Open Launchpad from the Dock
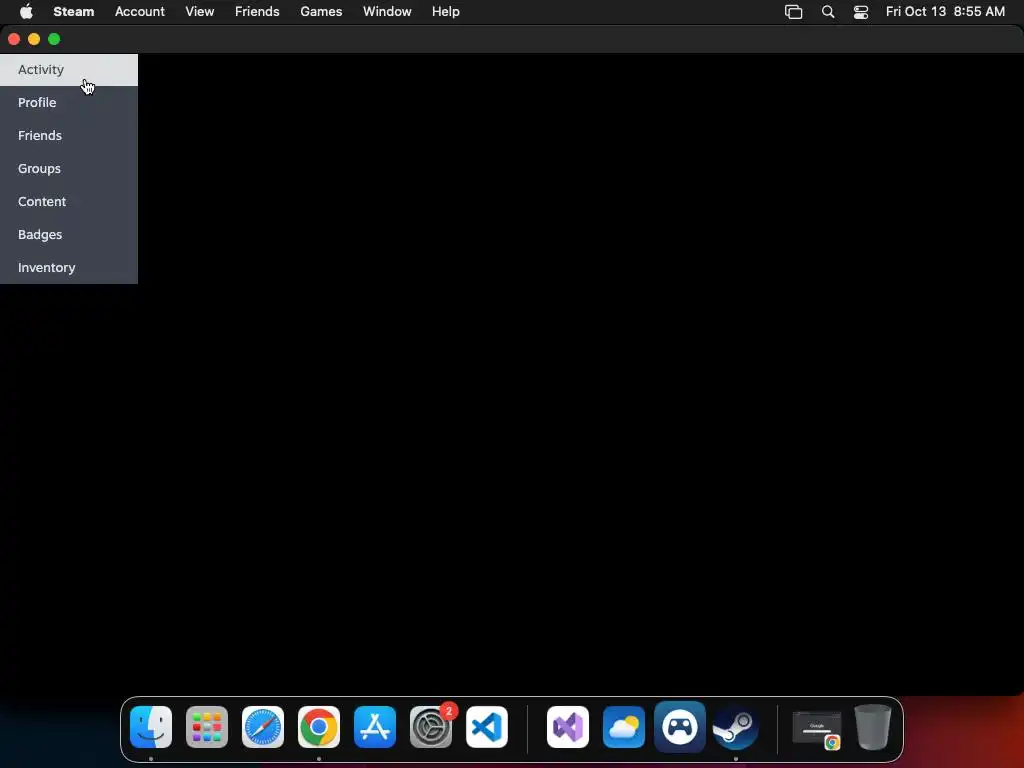This screenshot has width=1024, height=768. [x=207, y=727]
